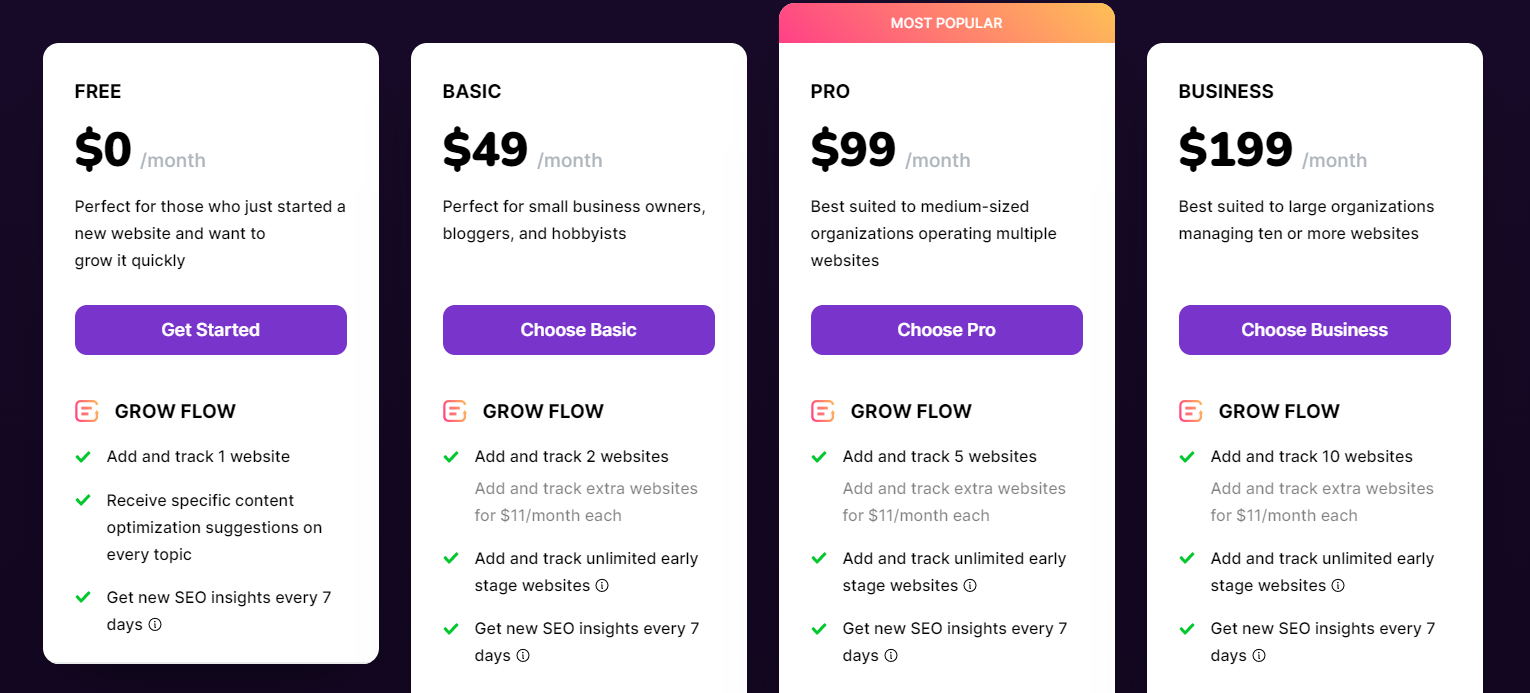Click green checkmark beside Add and track 1 website
This screenshot has width=1530, height=693.
[84, 457]
